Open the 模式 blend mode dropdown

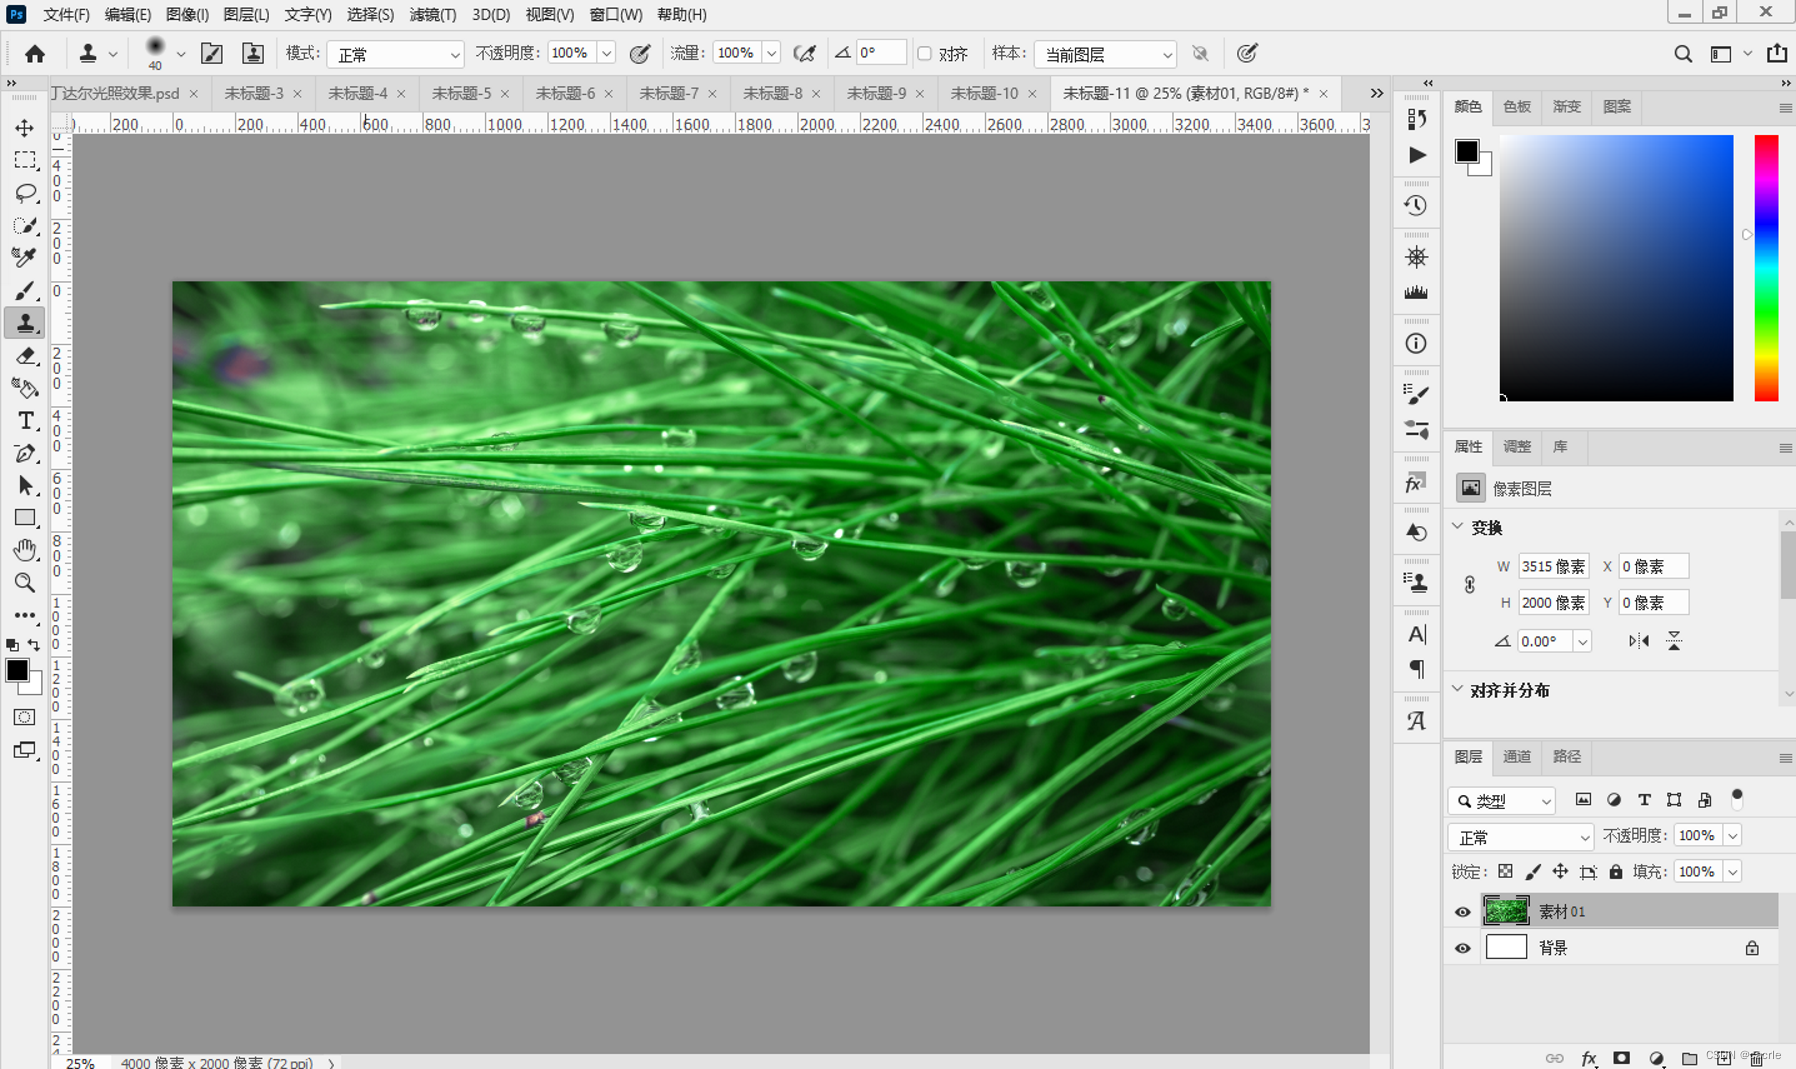(395, 54)
